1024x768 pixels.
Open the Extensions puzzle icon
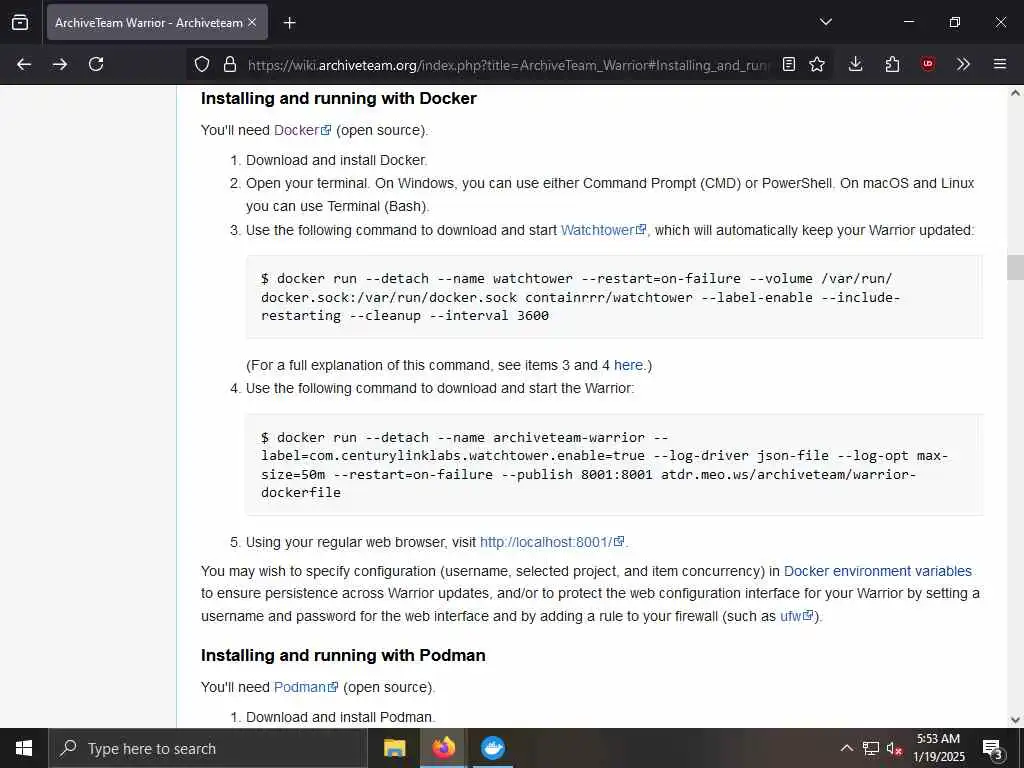click(892, 64)
